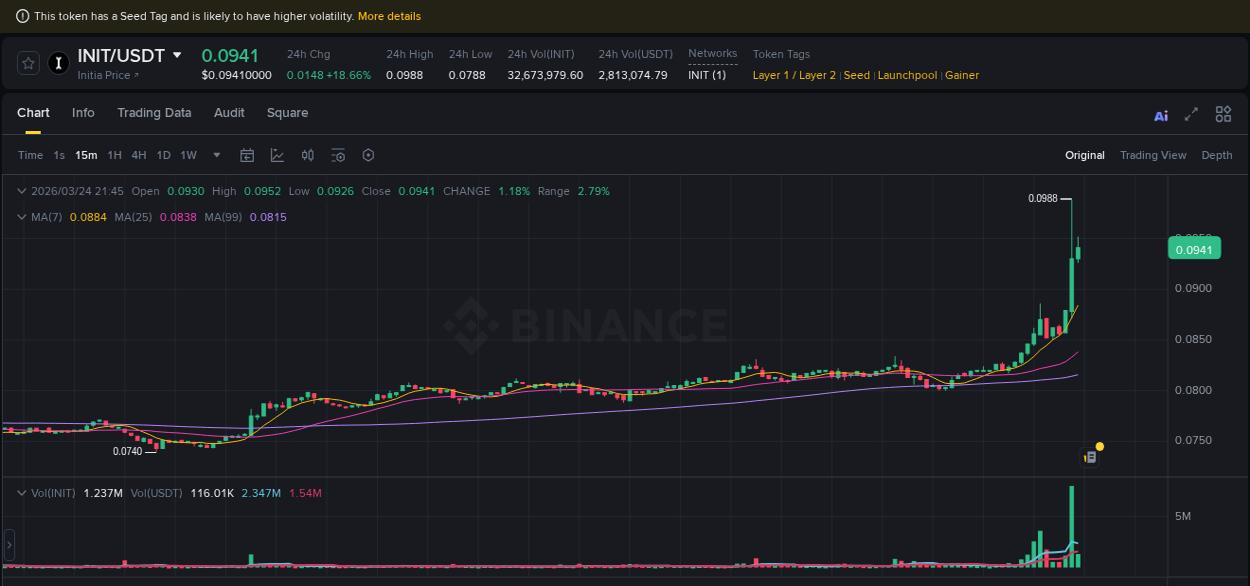Click the 24h Vol(INIT) value 32,673,979.60

coord(545,75)
